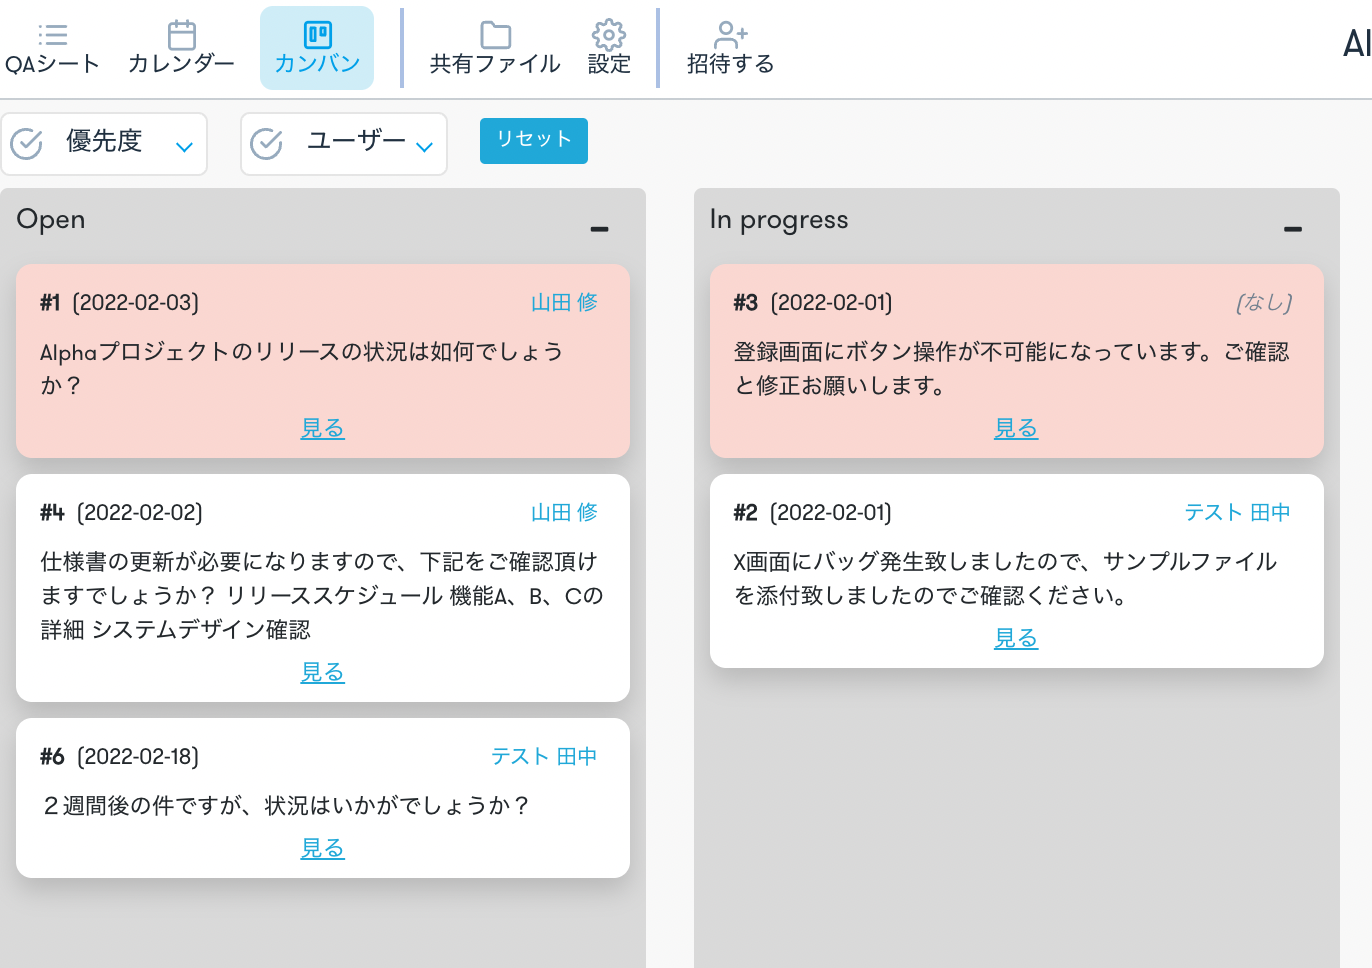Click 招待する menu label
This screenshot has height=968, width=1372.
(731, 64)
